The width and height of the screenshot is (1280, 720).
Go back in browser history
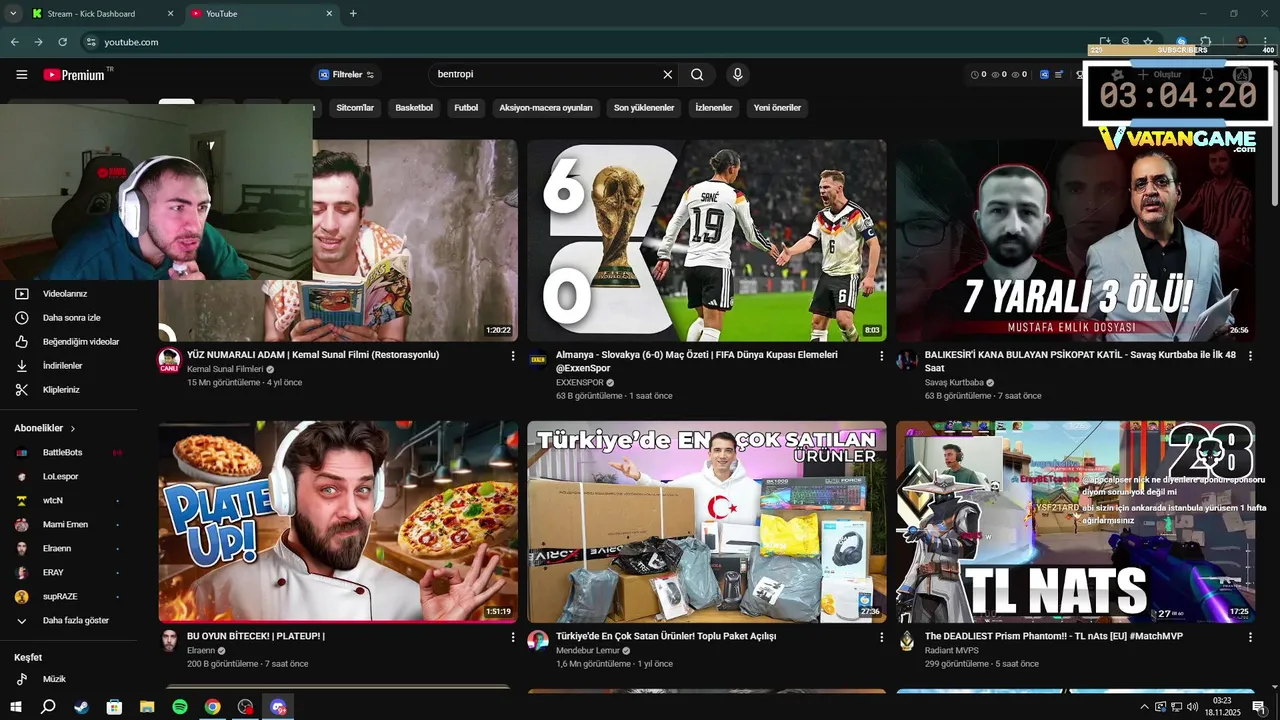point(14,42)
